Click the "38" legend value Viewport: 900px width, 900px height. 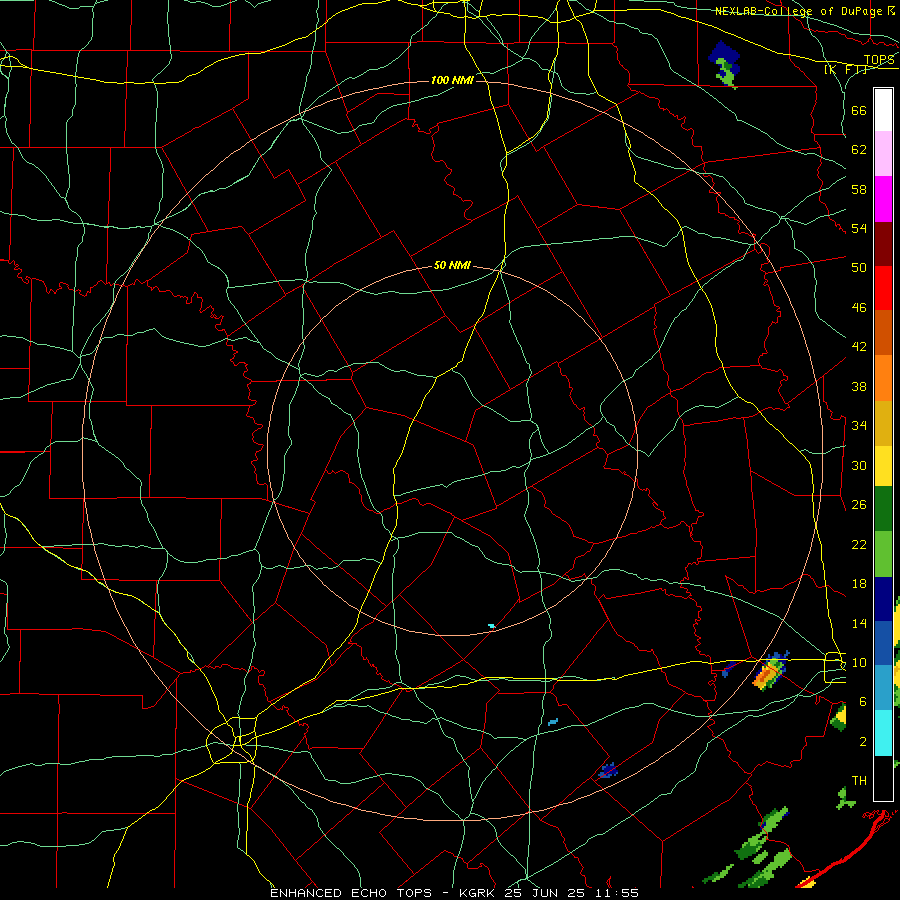point(859,386)
